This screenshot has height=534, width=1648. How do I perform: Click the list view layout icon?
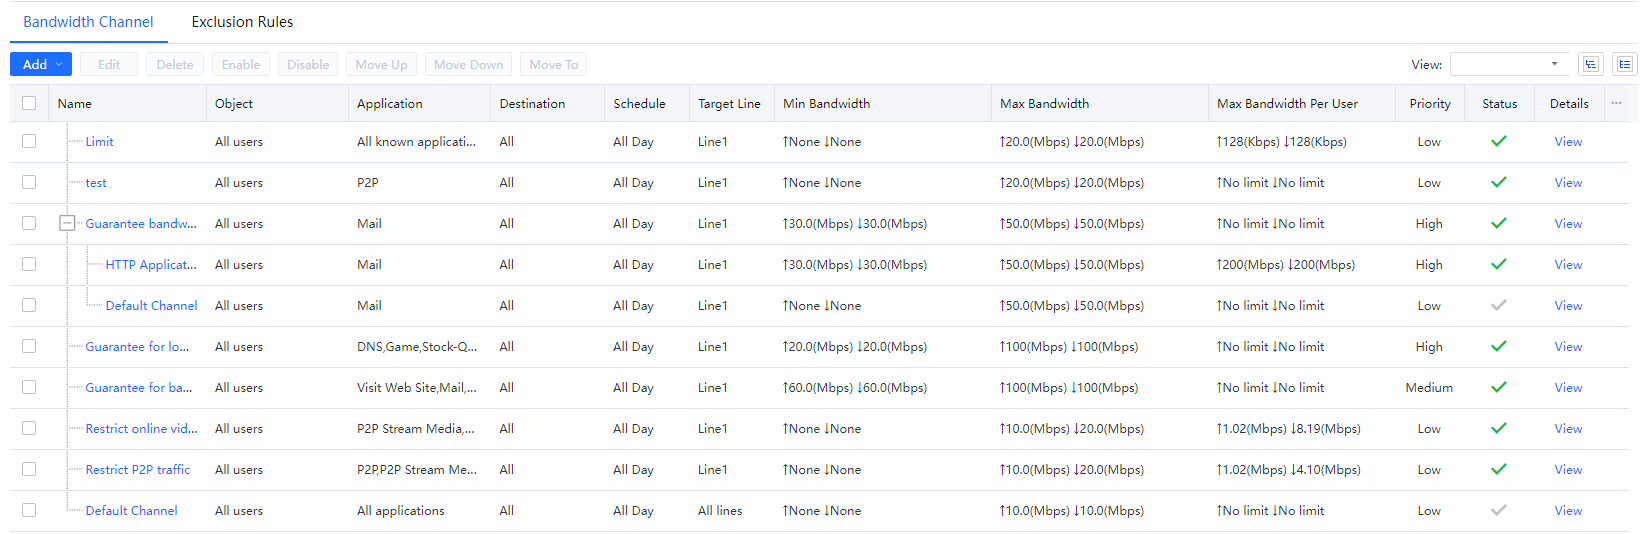coord(1624,64)
